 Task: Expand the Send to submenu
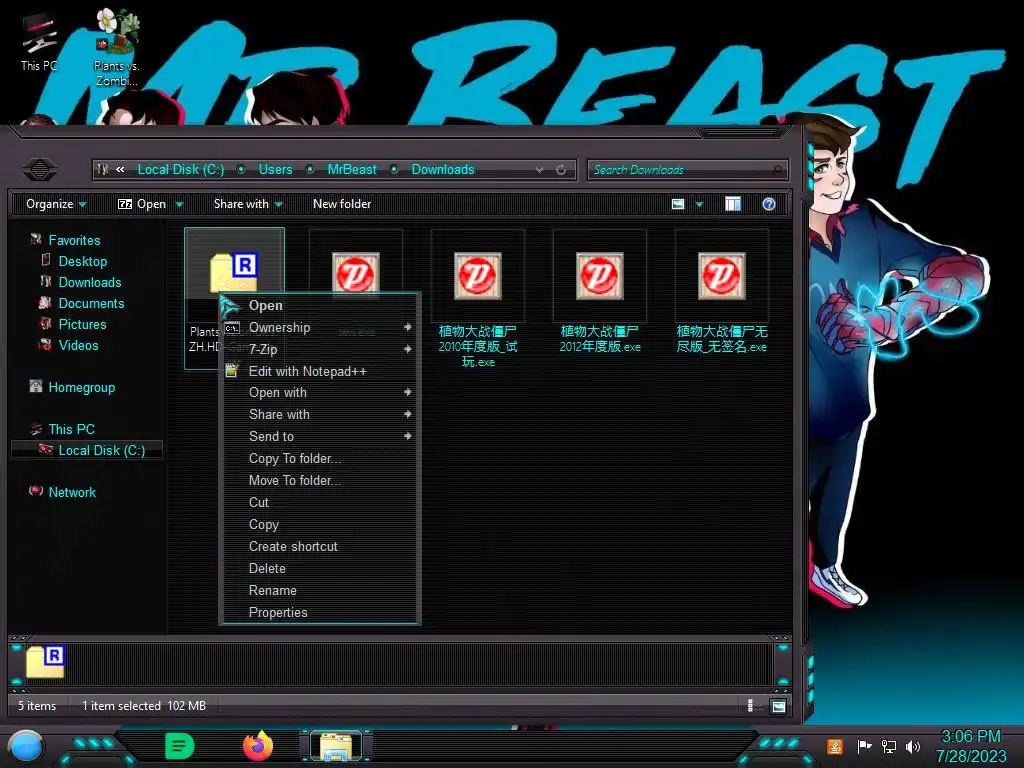click(x=320, y=436)
